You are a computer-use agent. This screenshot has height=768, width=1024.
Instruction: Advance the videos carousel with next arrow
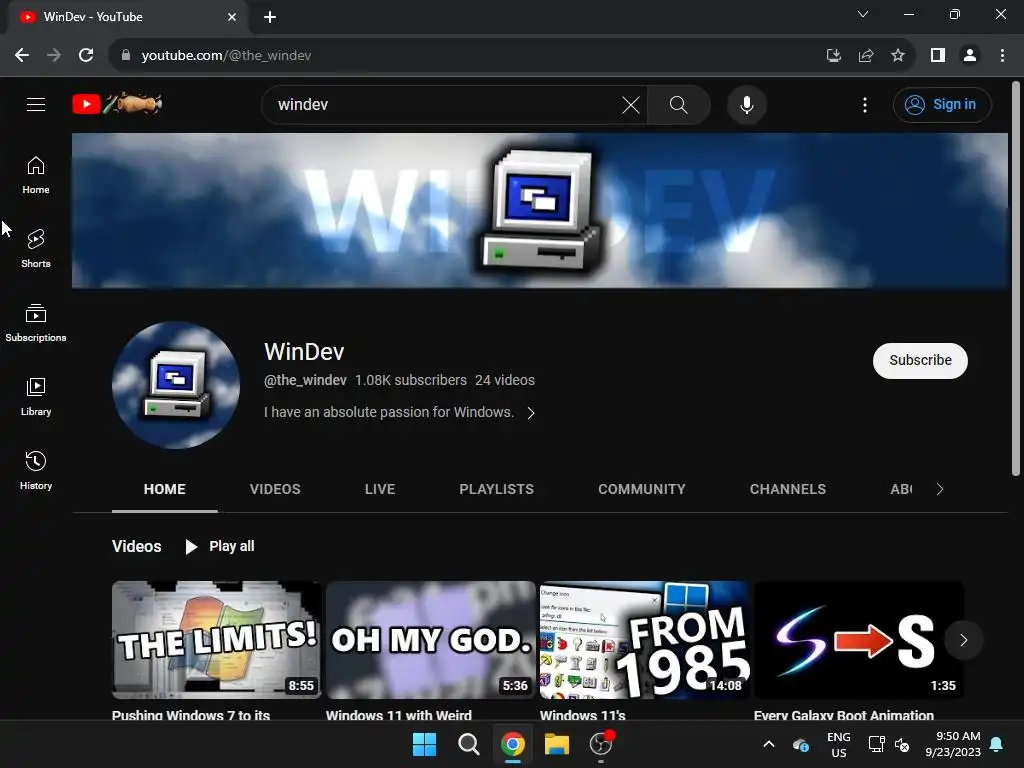pos(963,640)
